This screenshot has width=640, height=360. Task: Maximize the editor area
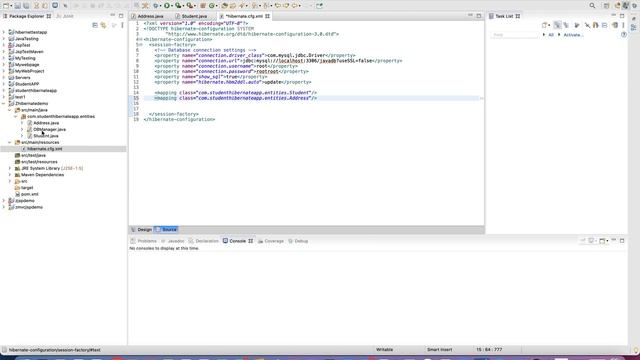coord(479,16)
